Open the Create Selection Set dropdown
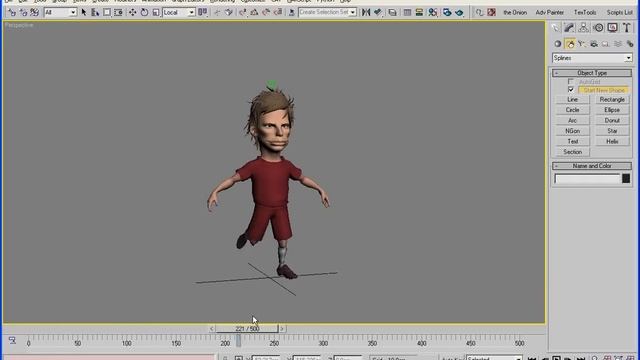 click(x=328, y=12)
